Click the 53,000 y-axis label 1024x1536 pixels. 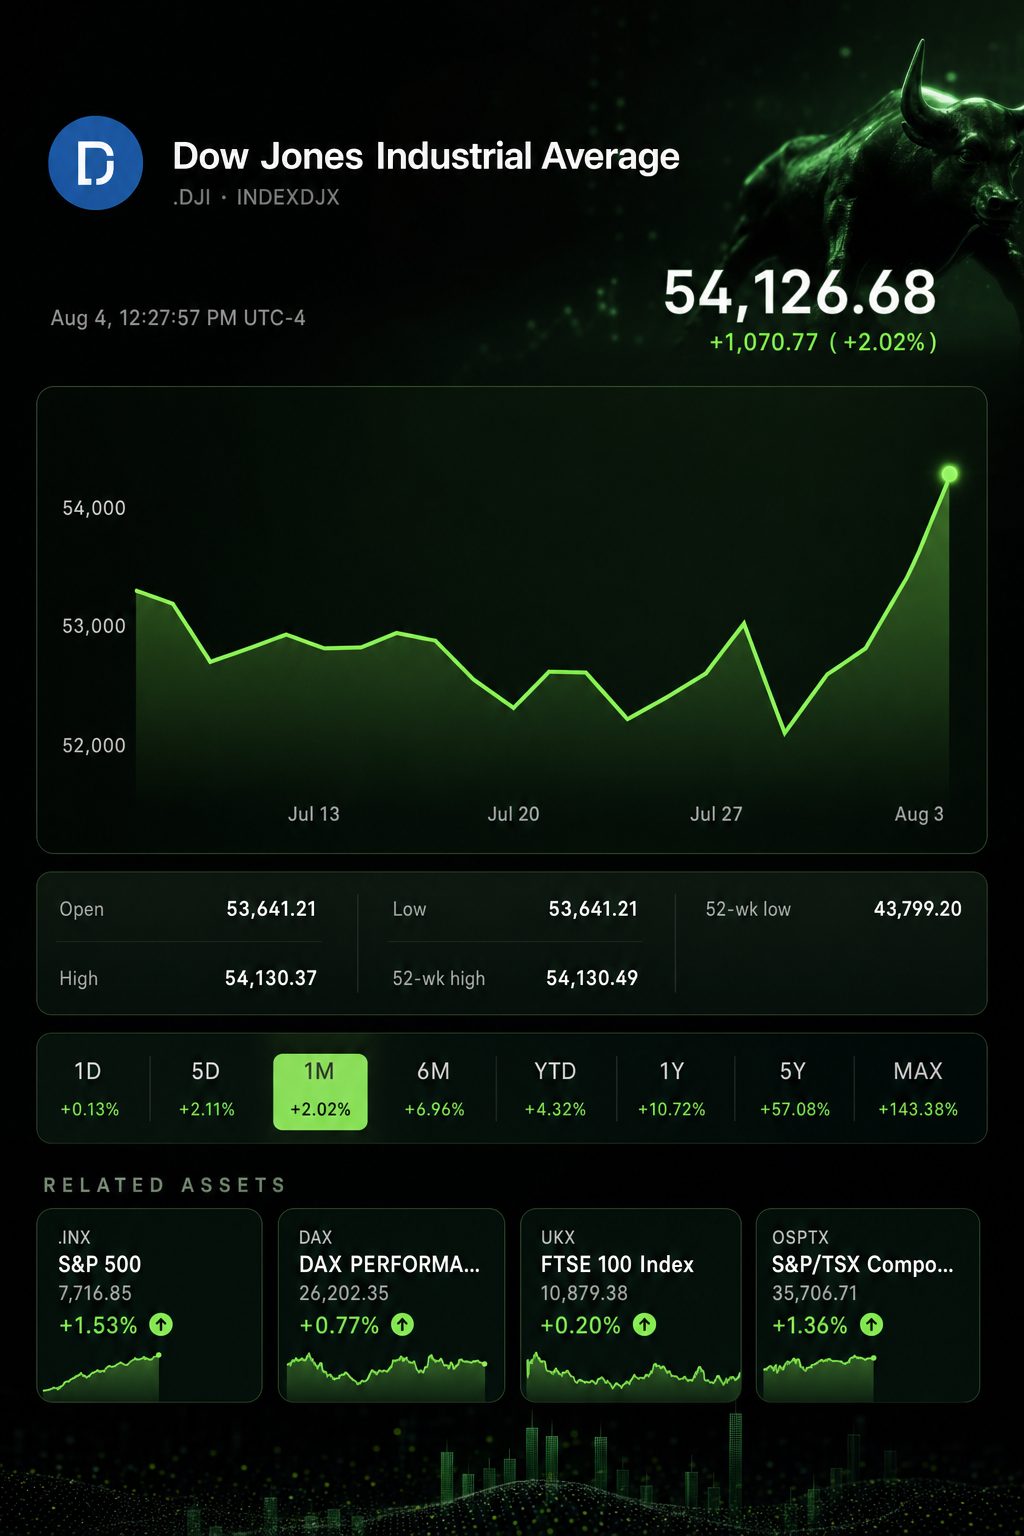(x=94, y=626)
